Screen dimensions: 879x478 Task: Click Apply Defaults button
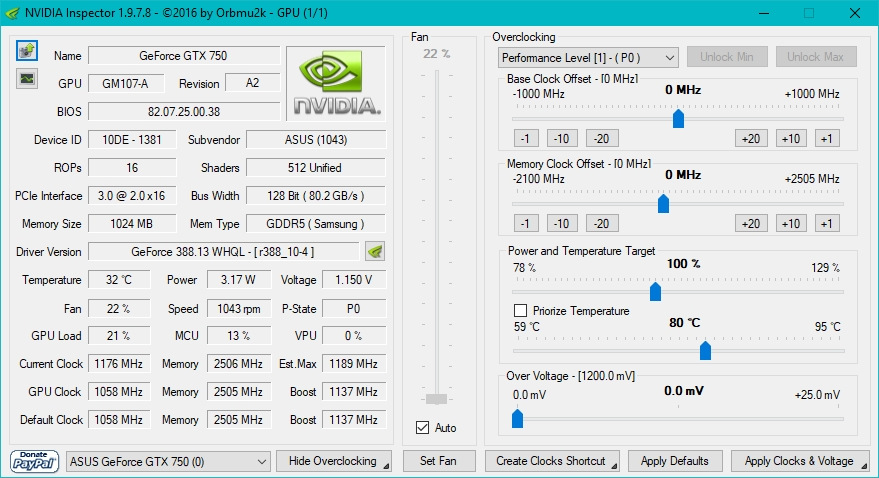[675, 461]
